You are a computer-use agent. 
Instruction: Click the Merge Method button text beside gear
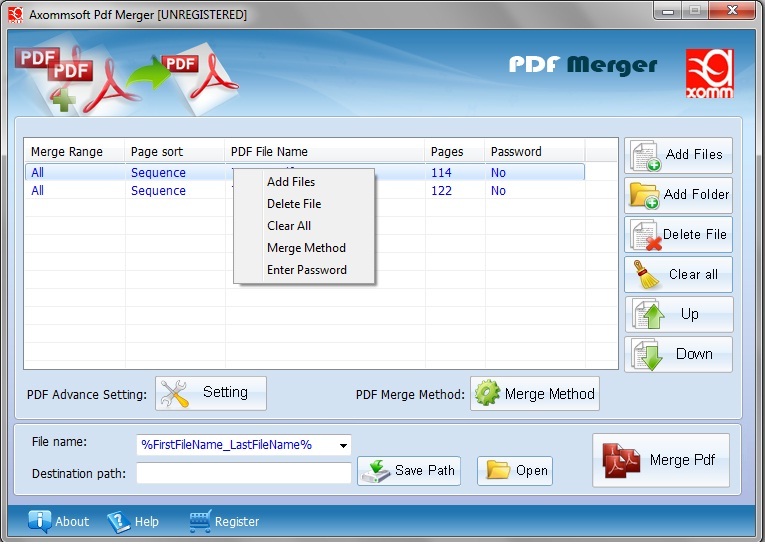(x=549, y=394)
